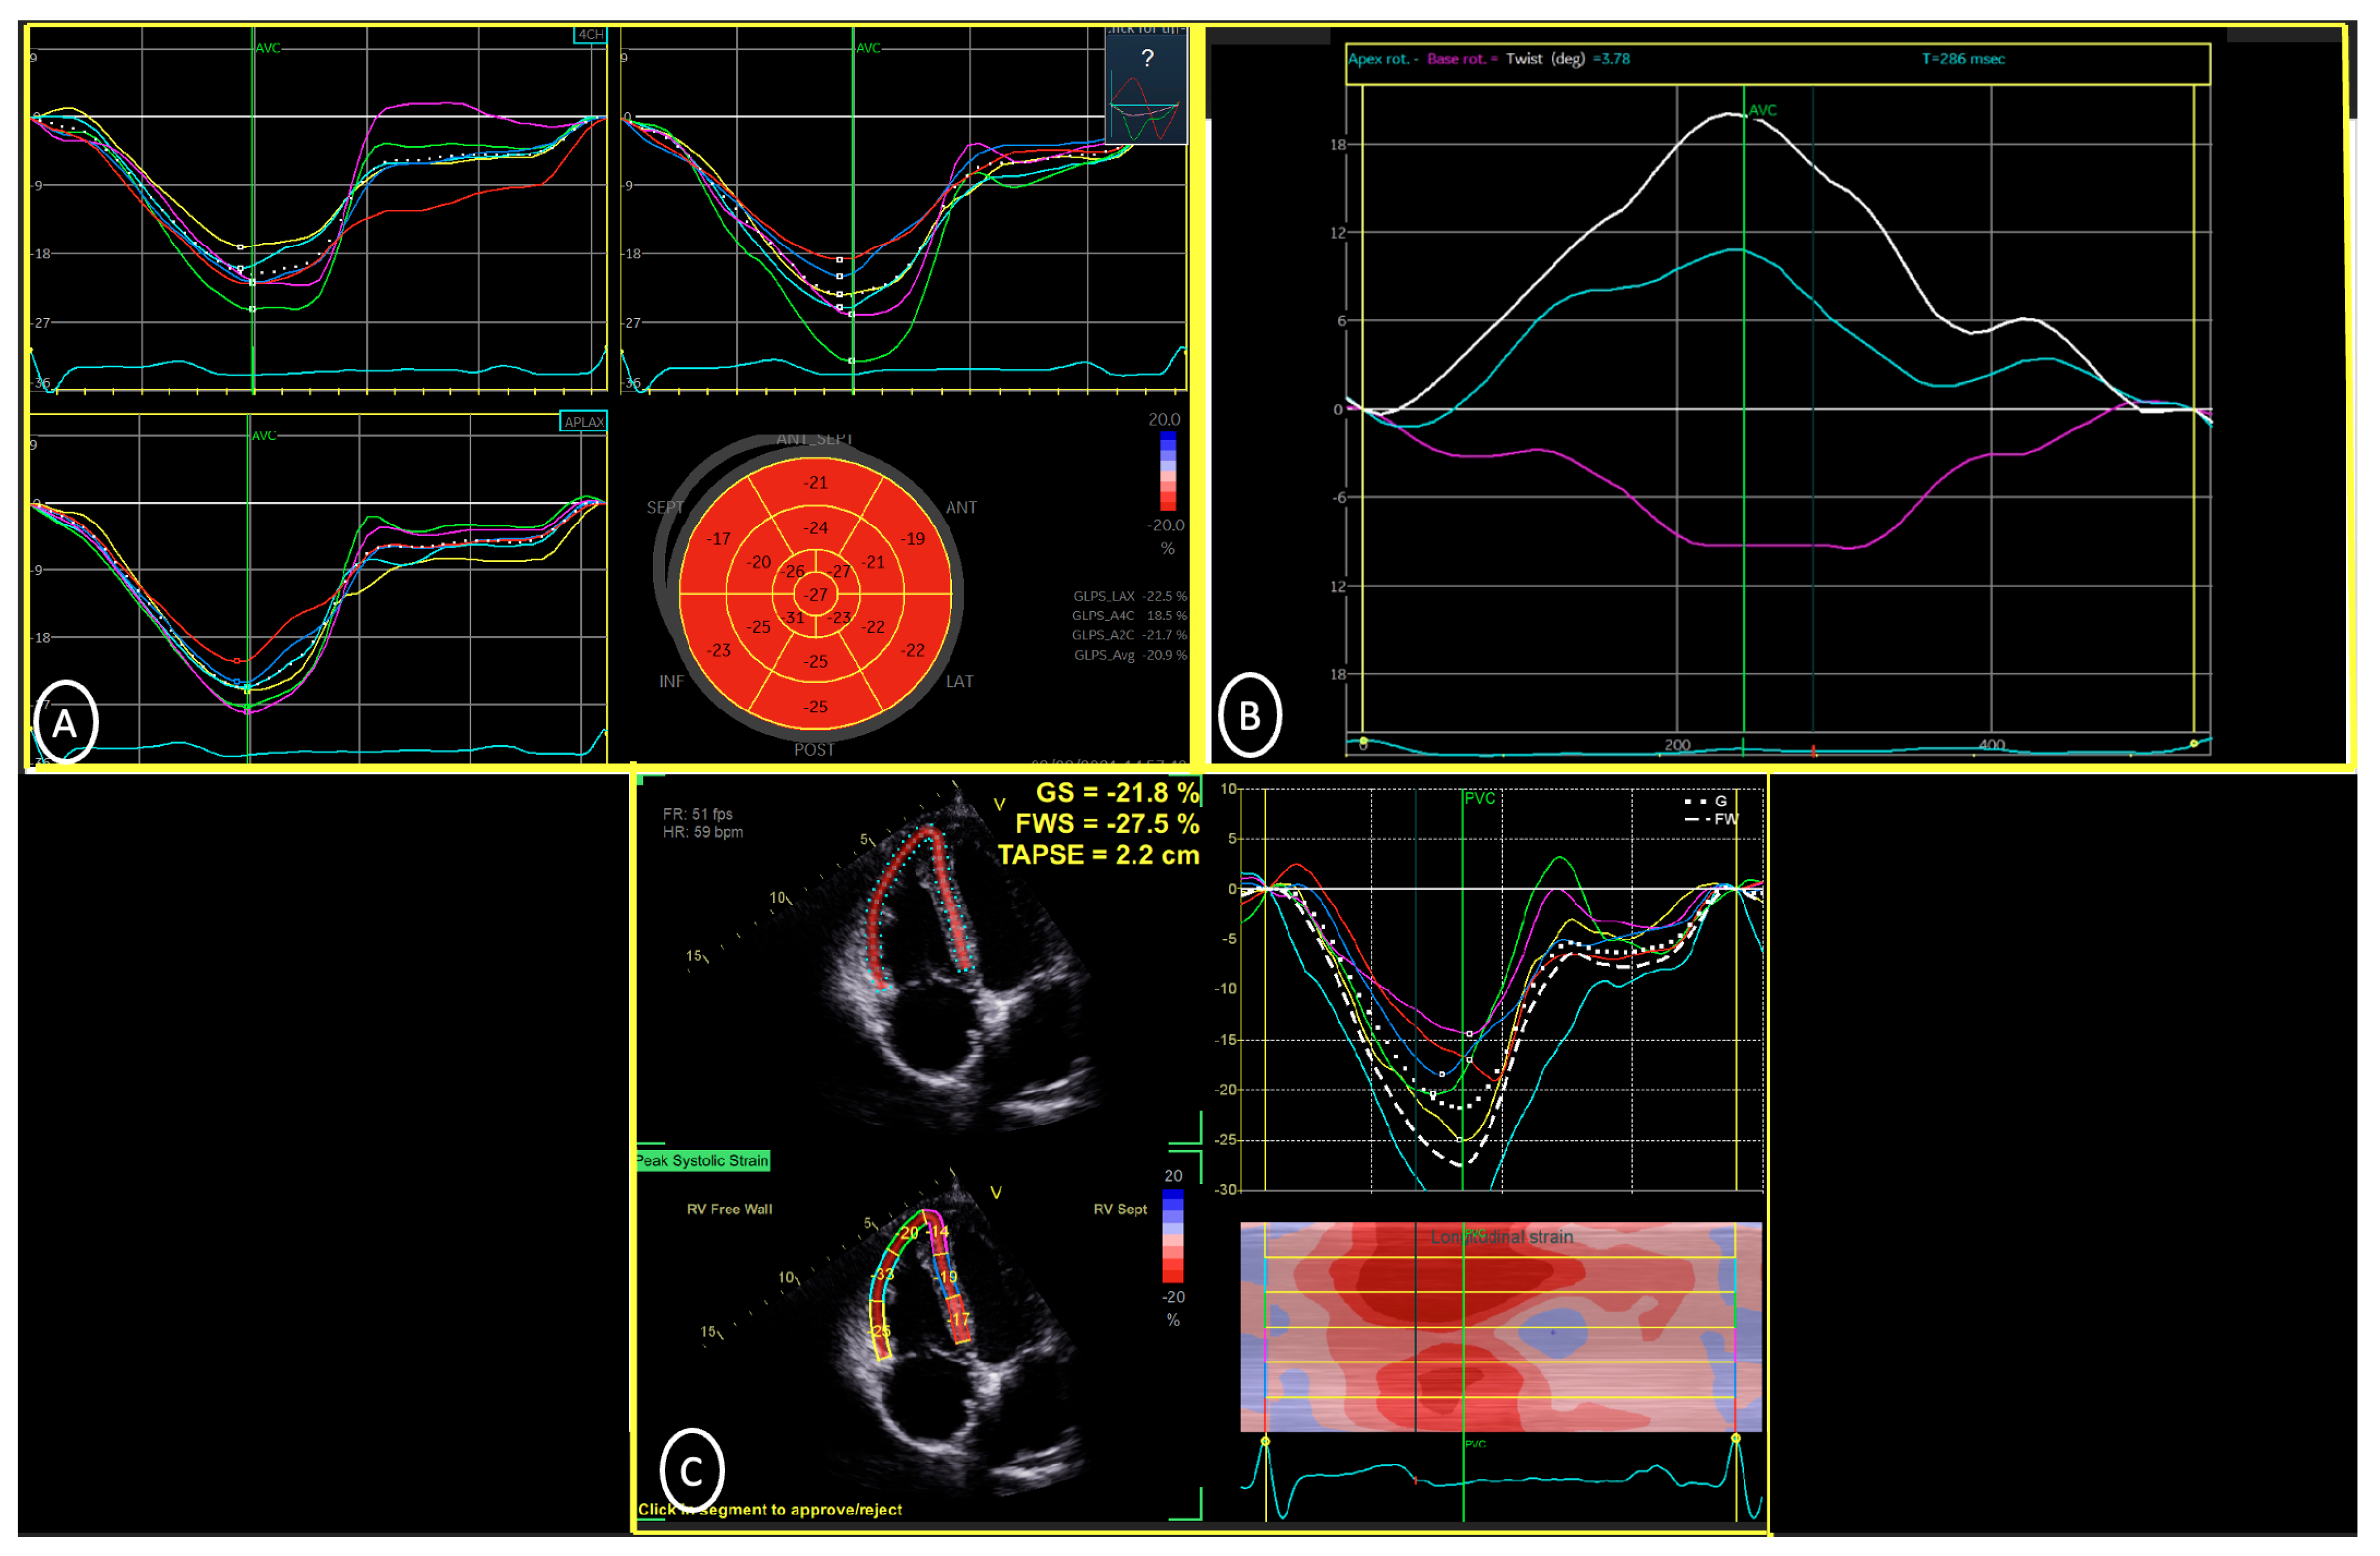Click the AVC marker in twist graph

coord(1762,111)
